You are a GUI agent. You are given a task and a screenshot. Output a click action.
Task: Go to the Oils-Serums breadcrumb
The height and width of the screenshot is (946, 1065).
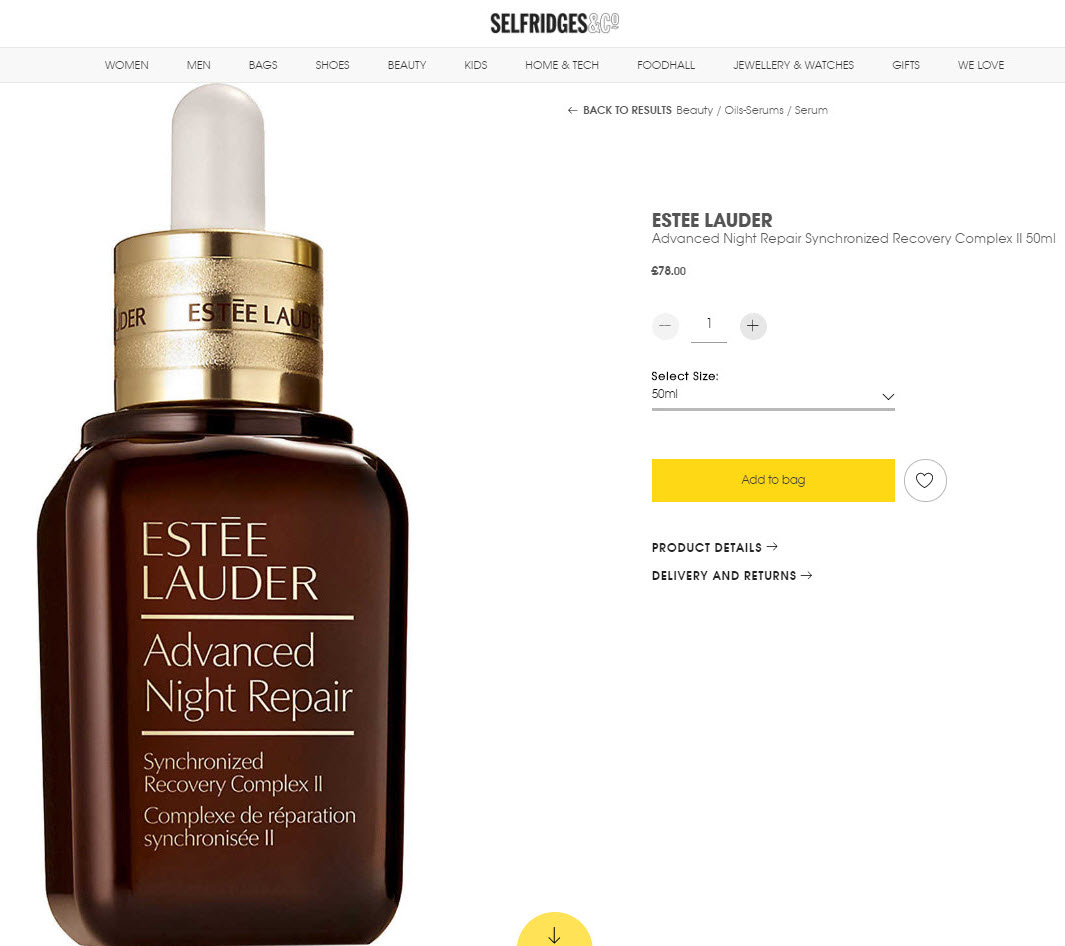point(754,110)
